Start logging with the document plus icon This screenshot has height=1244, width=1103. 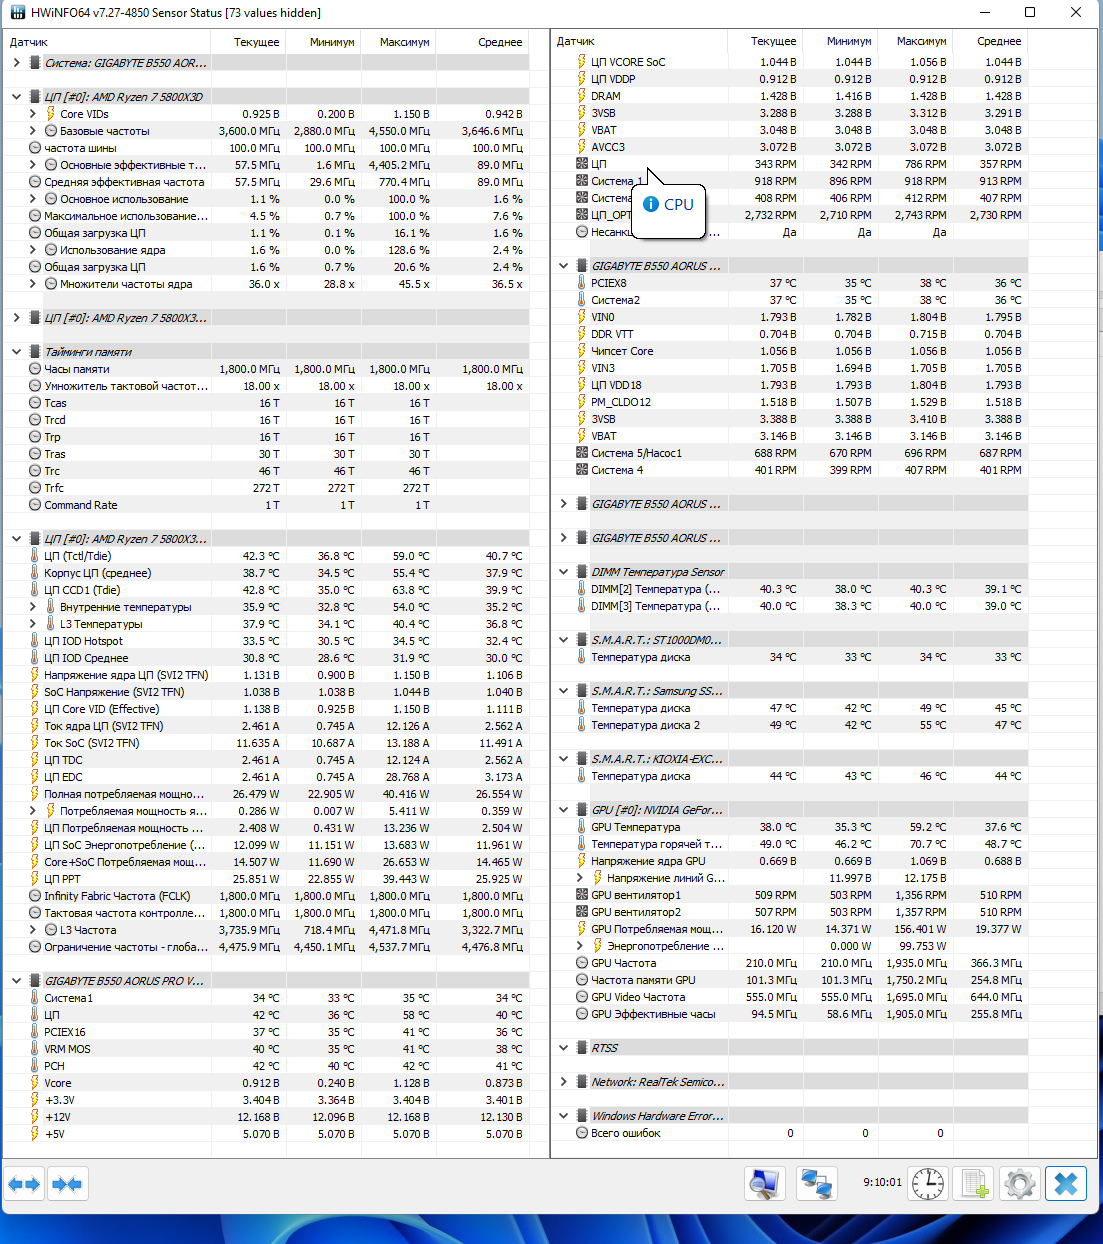975,1184
